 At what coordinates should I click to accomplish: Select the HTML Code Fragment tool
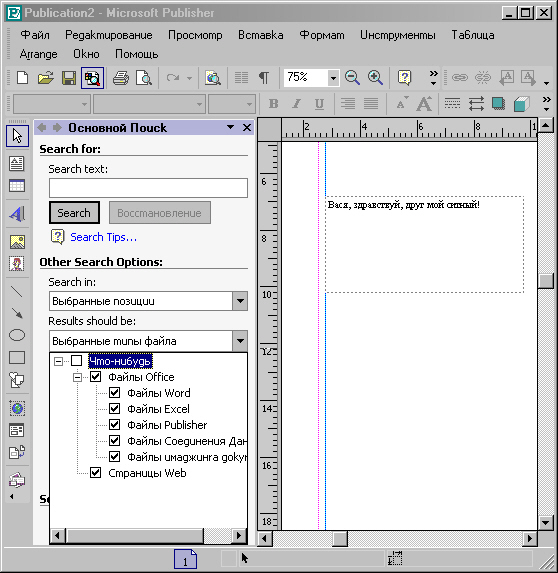point(17,453)
